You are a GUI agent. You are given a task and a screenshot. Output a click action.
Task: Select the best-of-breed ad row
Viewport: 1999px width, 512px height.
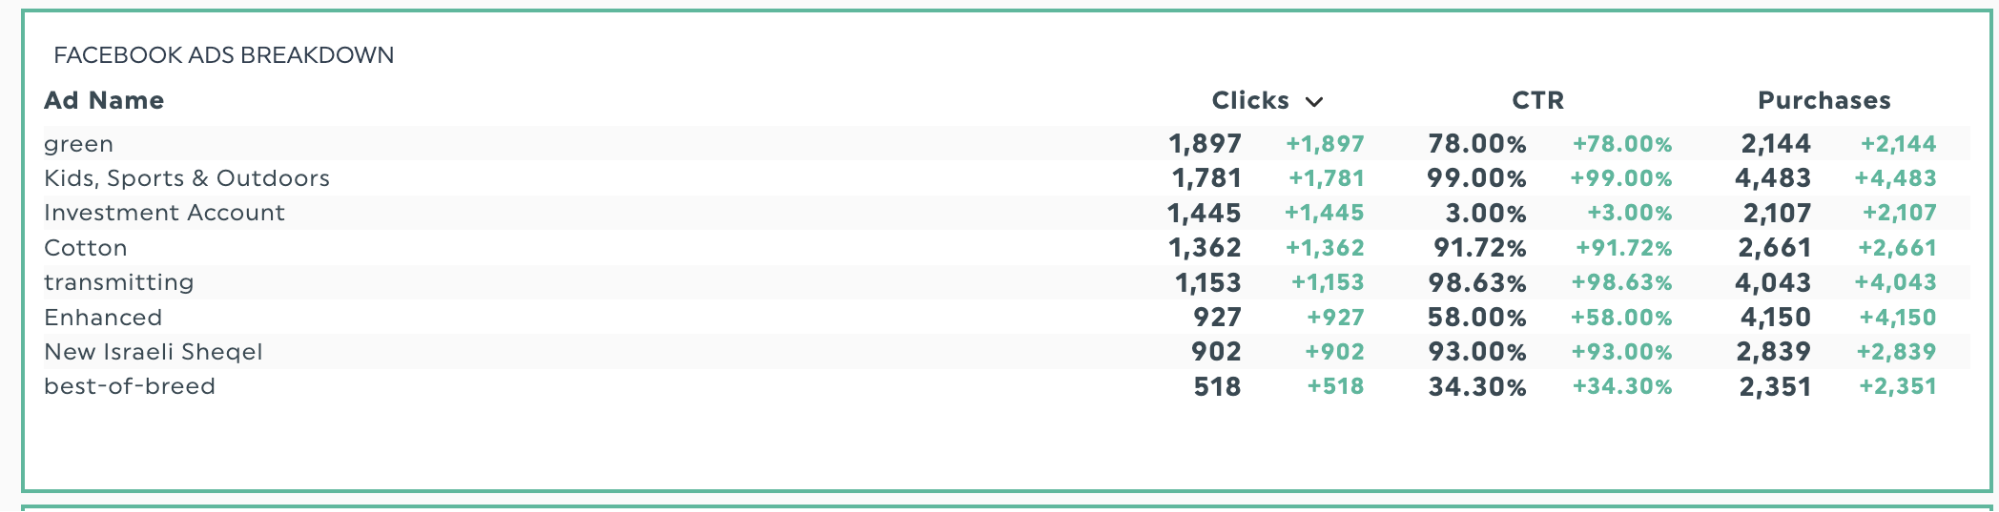(x=130, y=387)
